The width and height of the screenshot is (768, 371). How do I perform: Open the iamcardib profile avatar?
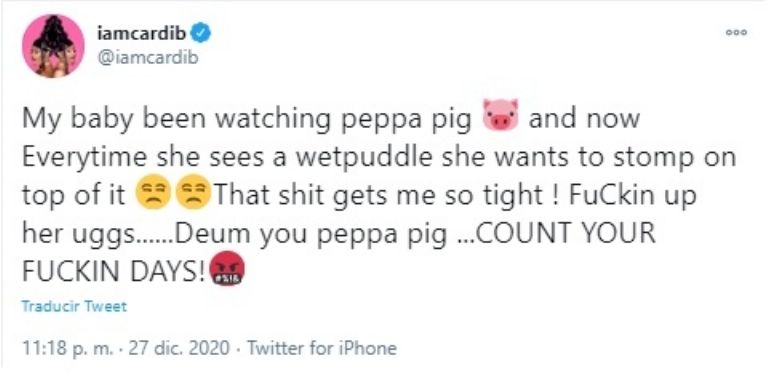52,46
